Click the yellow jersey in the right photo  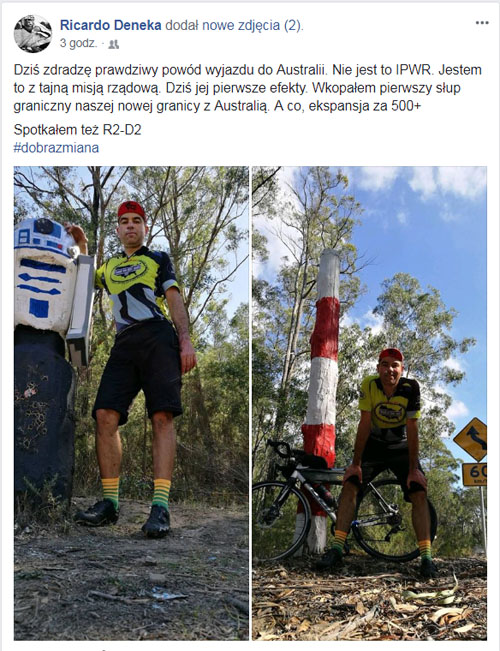pos(389,406)
